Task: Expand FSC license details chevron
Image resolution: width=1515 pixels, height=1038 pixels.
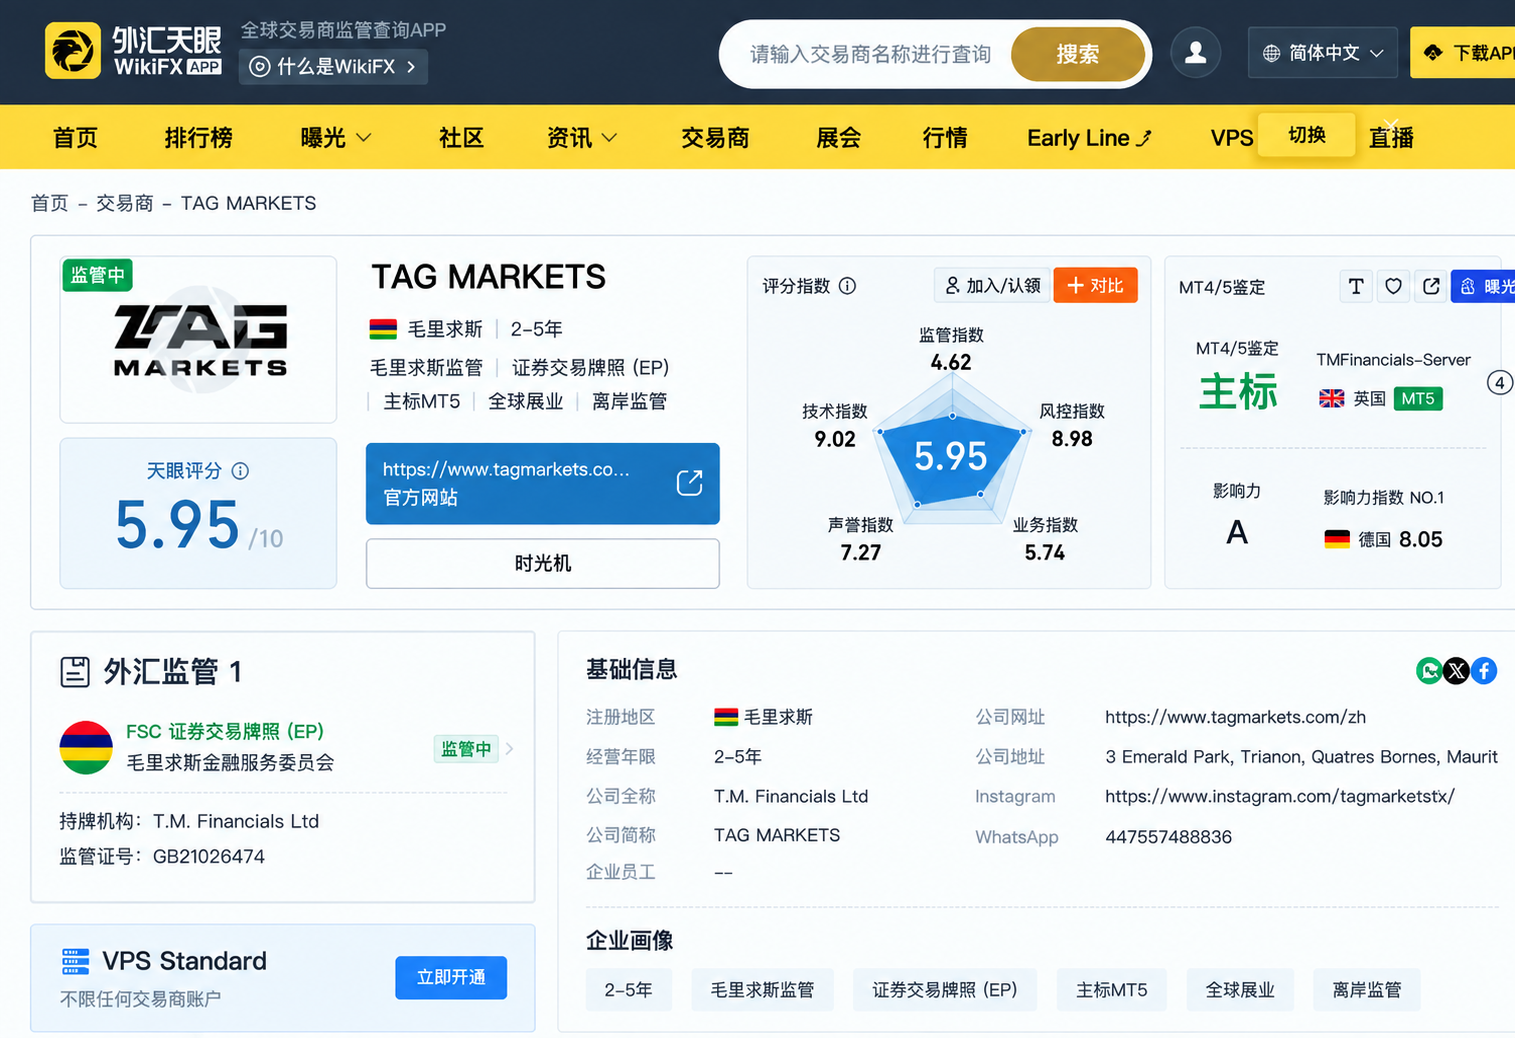Action: click(x=510, y=749)
